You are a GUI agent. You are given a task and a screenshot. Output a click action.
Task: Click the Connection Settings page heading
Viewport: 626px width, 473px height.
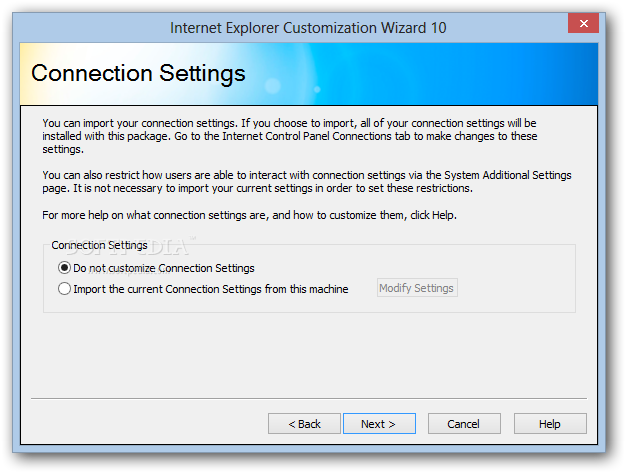pyautogui.click(x=138, y=73)
